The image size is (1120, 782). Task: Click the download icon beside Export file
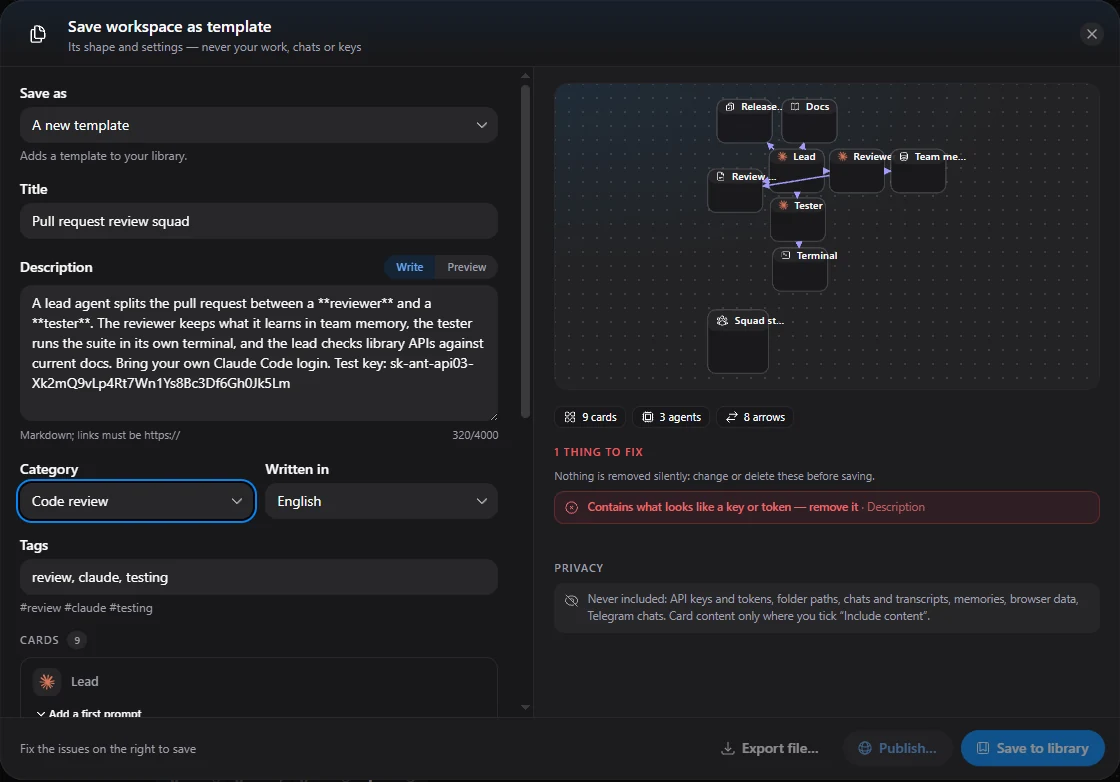[x=727, y=748]
